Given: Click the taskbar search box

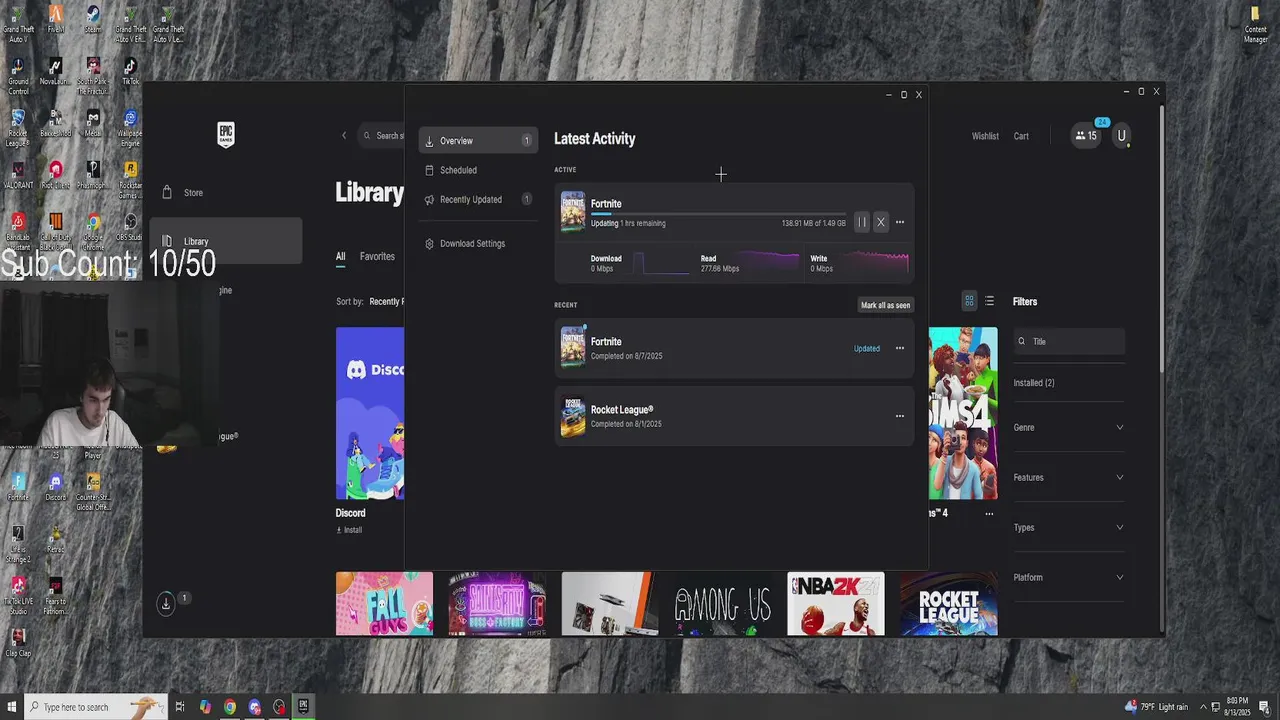Looking at the screenshot, I should point(95,707).
